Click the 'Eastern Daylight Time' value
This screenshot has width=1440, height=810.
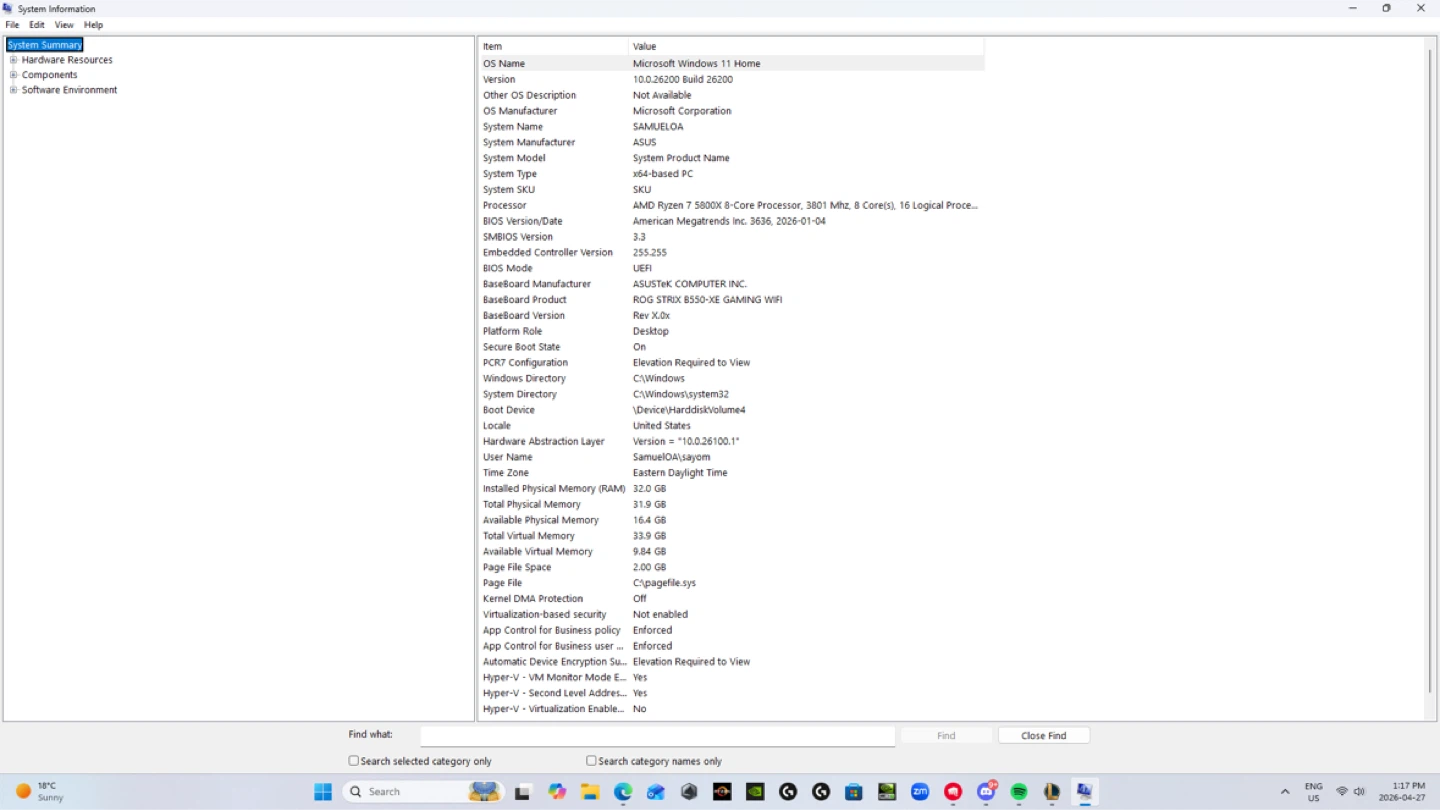pos(680,473)
